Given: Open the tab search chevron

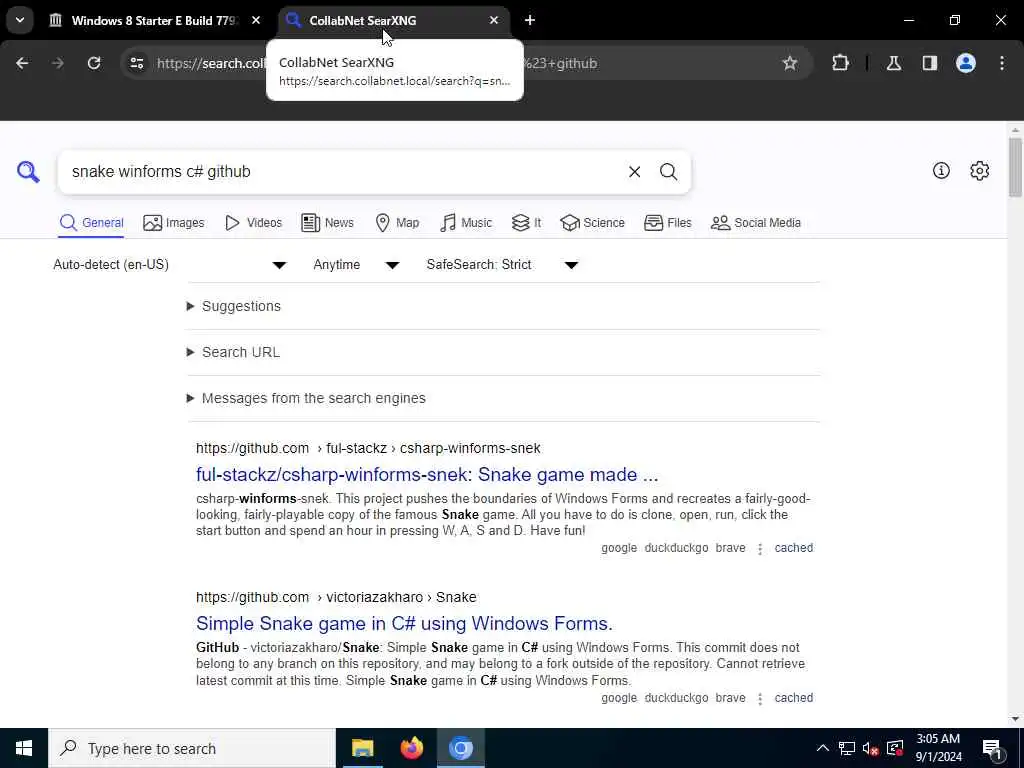Looking at the screenshot, I should point(20,20).
